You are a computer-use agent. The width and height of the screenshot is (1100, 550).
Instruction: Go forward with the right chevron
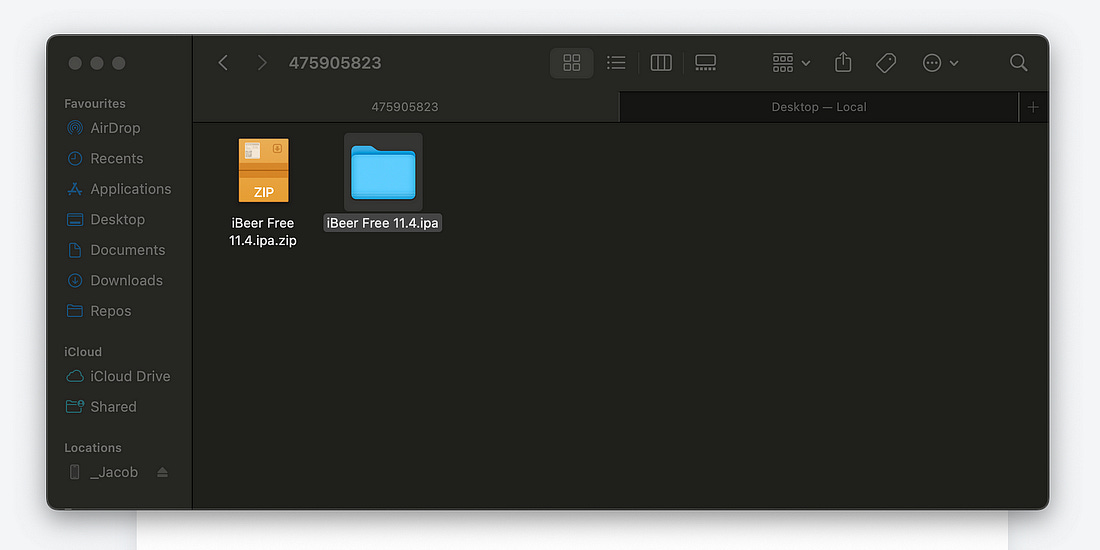(262, 63)
